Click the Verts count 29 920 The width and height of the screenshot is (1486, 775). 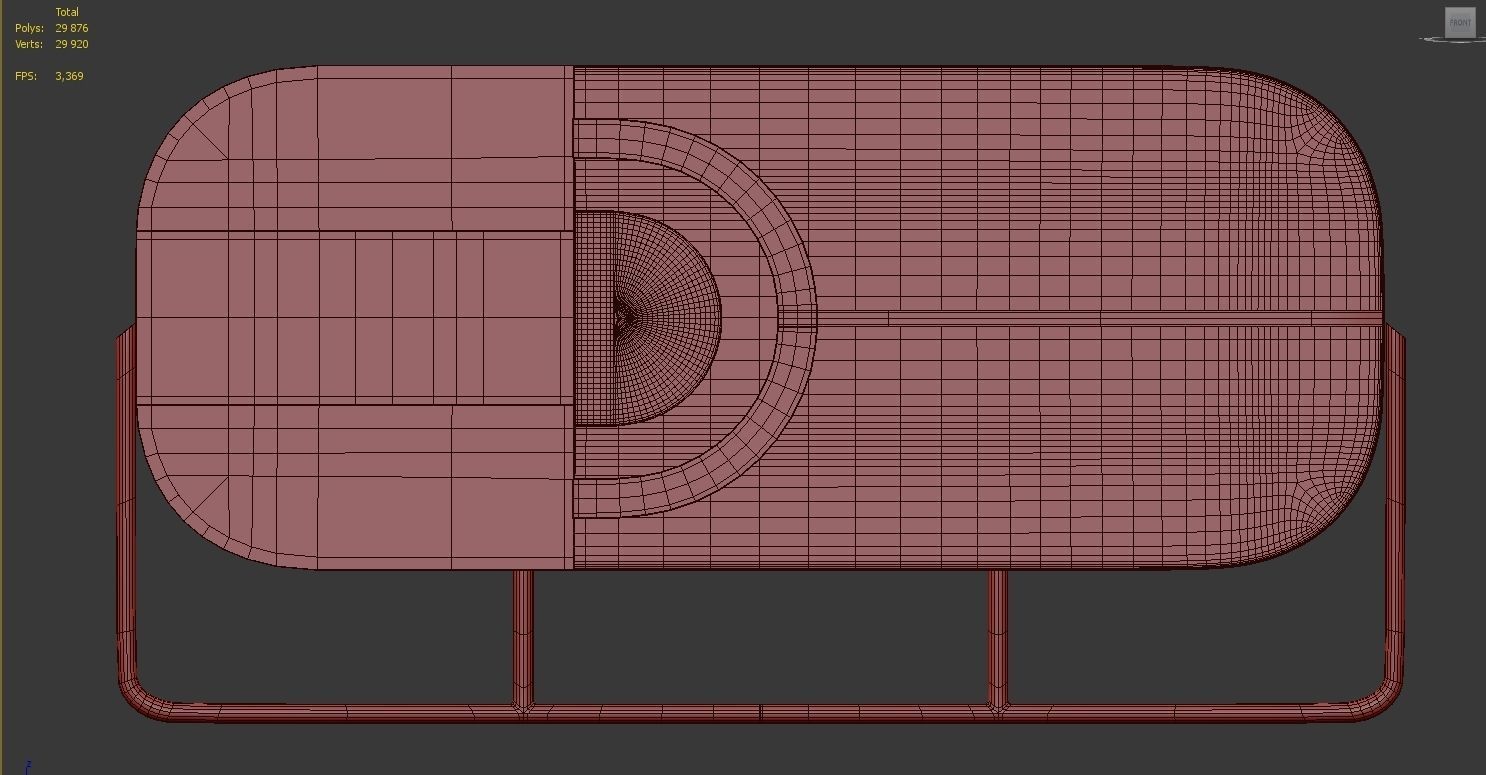[x=72, y=44]
